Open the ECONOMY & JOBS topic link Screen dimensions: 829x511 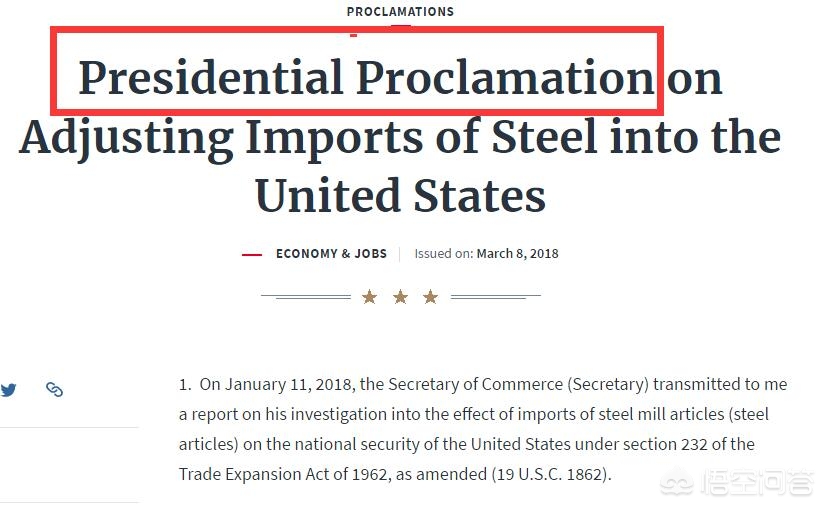point(331,254)
